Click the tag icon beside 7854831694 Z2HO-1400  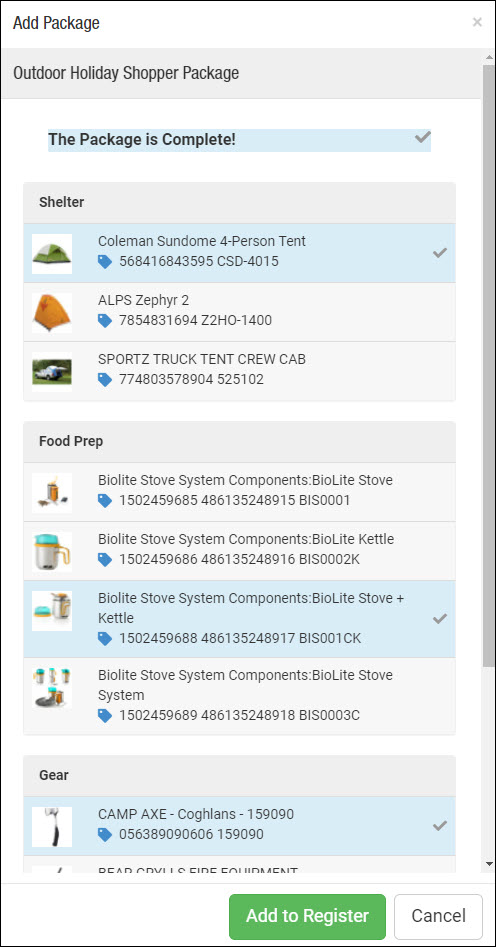point(105,321)
